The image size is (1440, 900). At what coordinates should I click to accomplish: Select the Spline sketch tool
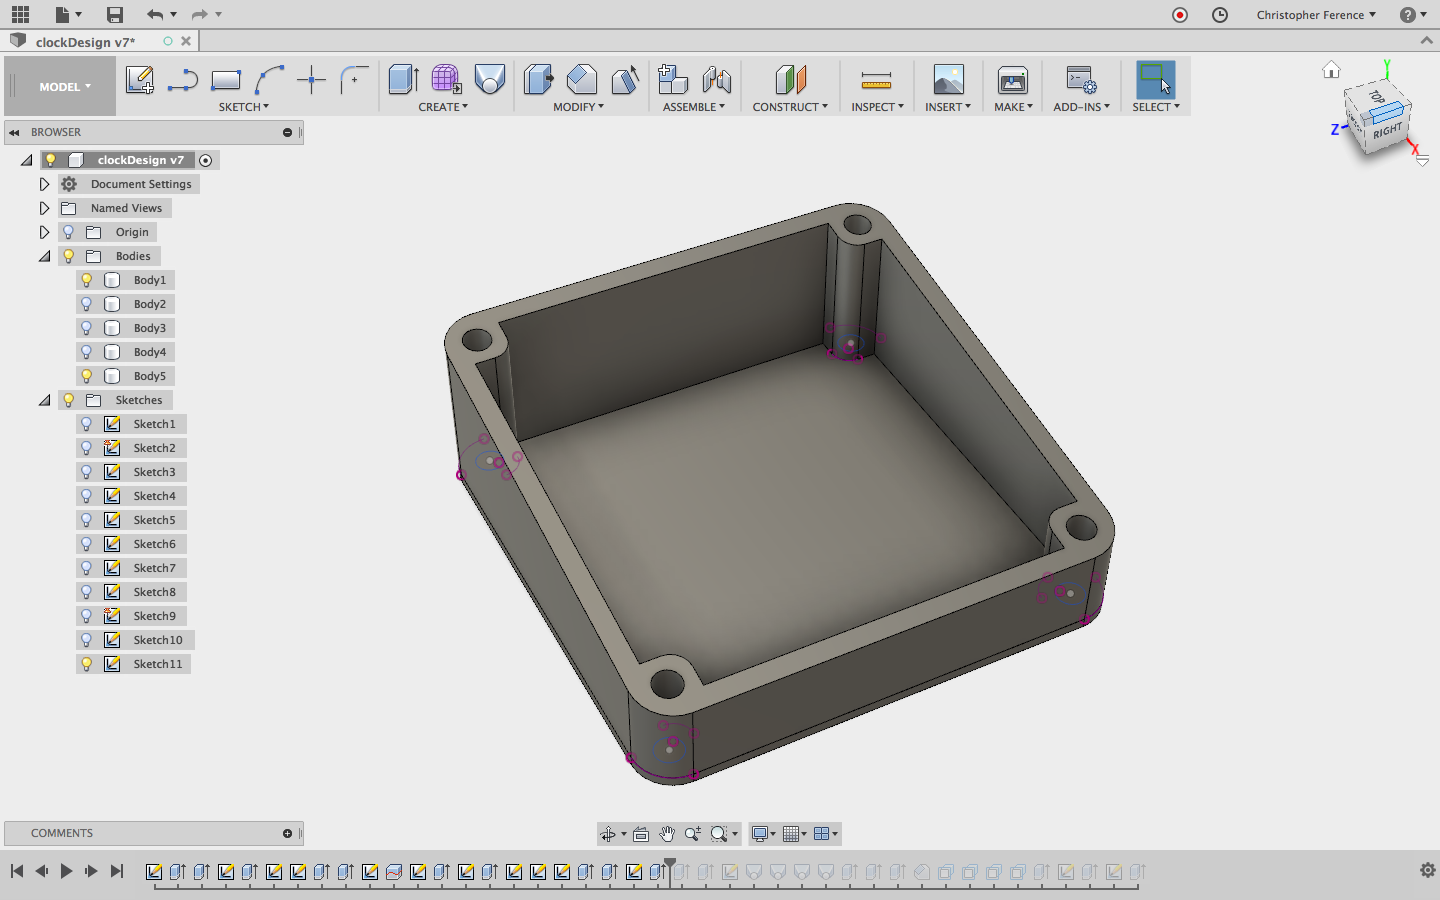[x=269, y=80]
